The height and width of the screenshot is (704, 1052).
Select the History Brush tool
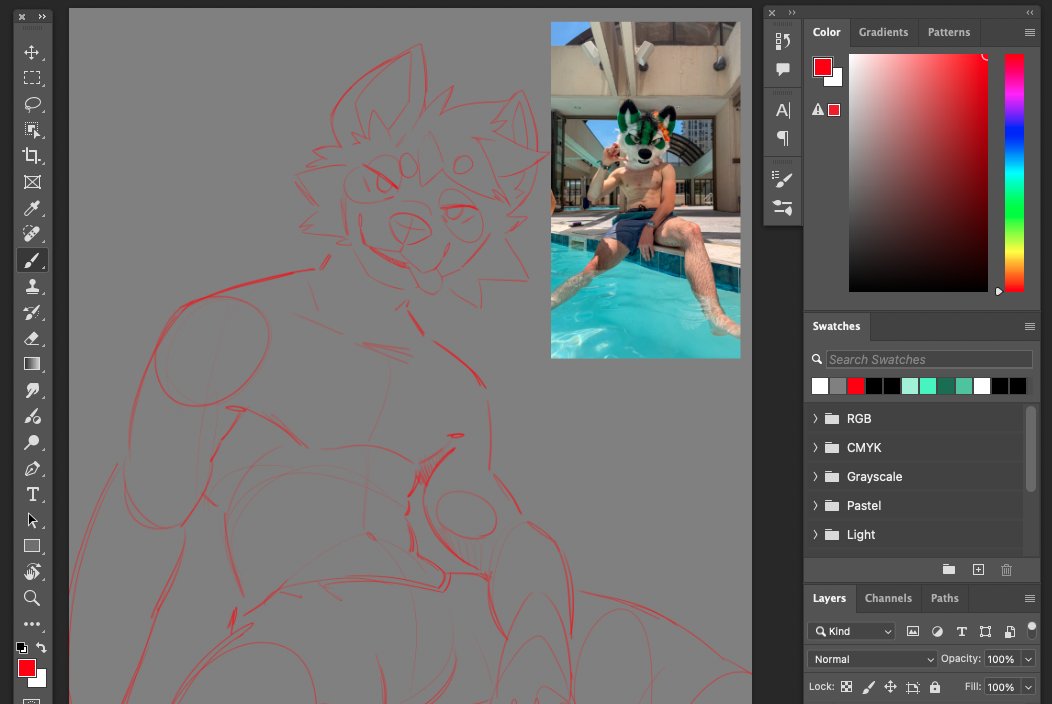(x=32, y=312)
